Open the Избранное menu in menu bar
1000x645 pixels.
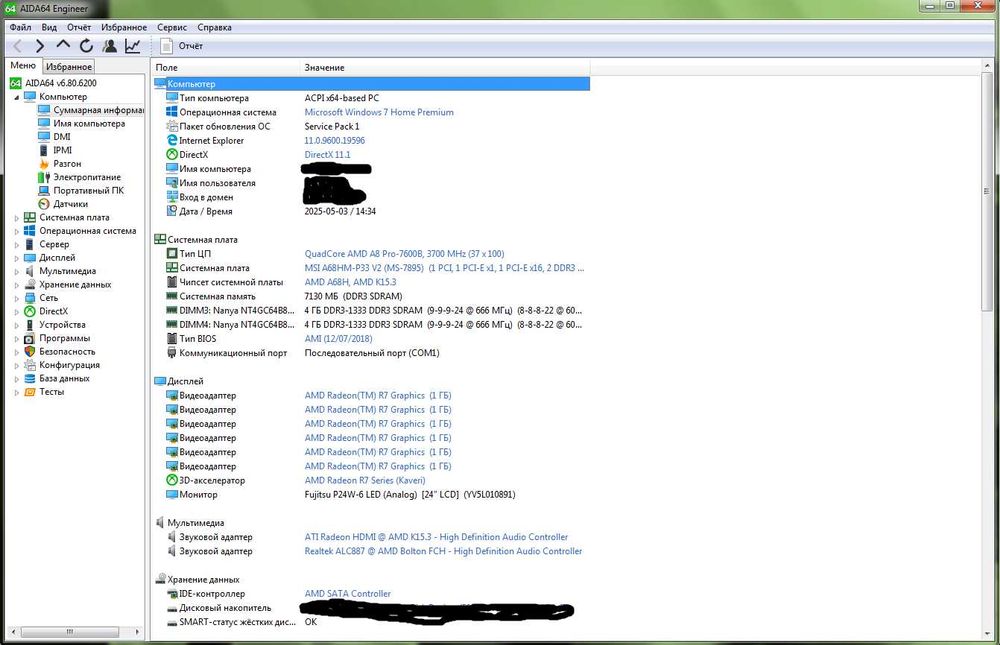[x=124, y=27]
